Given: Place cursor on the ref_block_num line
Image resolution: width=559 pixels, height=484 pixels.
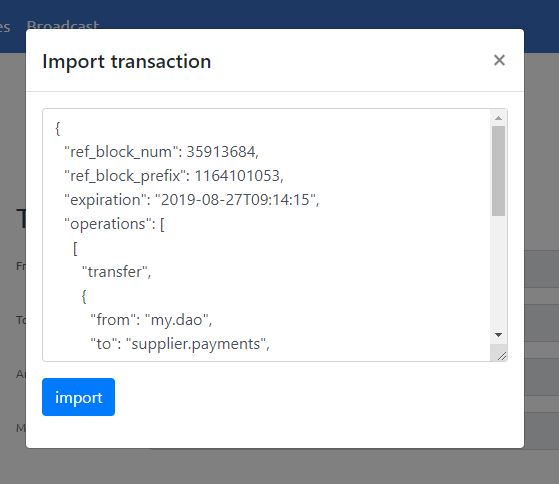Looking at the screenshot, I should pyautogui.click(x=161, y=152).
